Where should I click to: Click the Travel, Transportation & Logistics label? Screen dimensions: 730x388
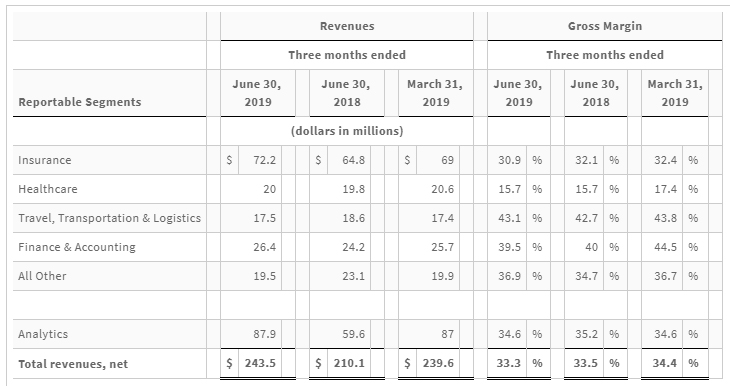click(x=109, y=218)
